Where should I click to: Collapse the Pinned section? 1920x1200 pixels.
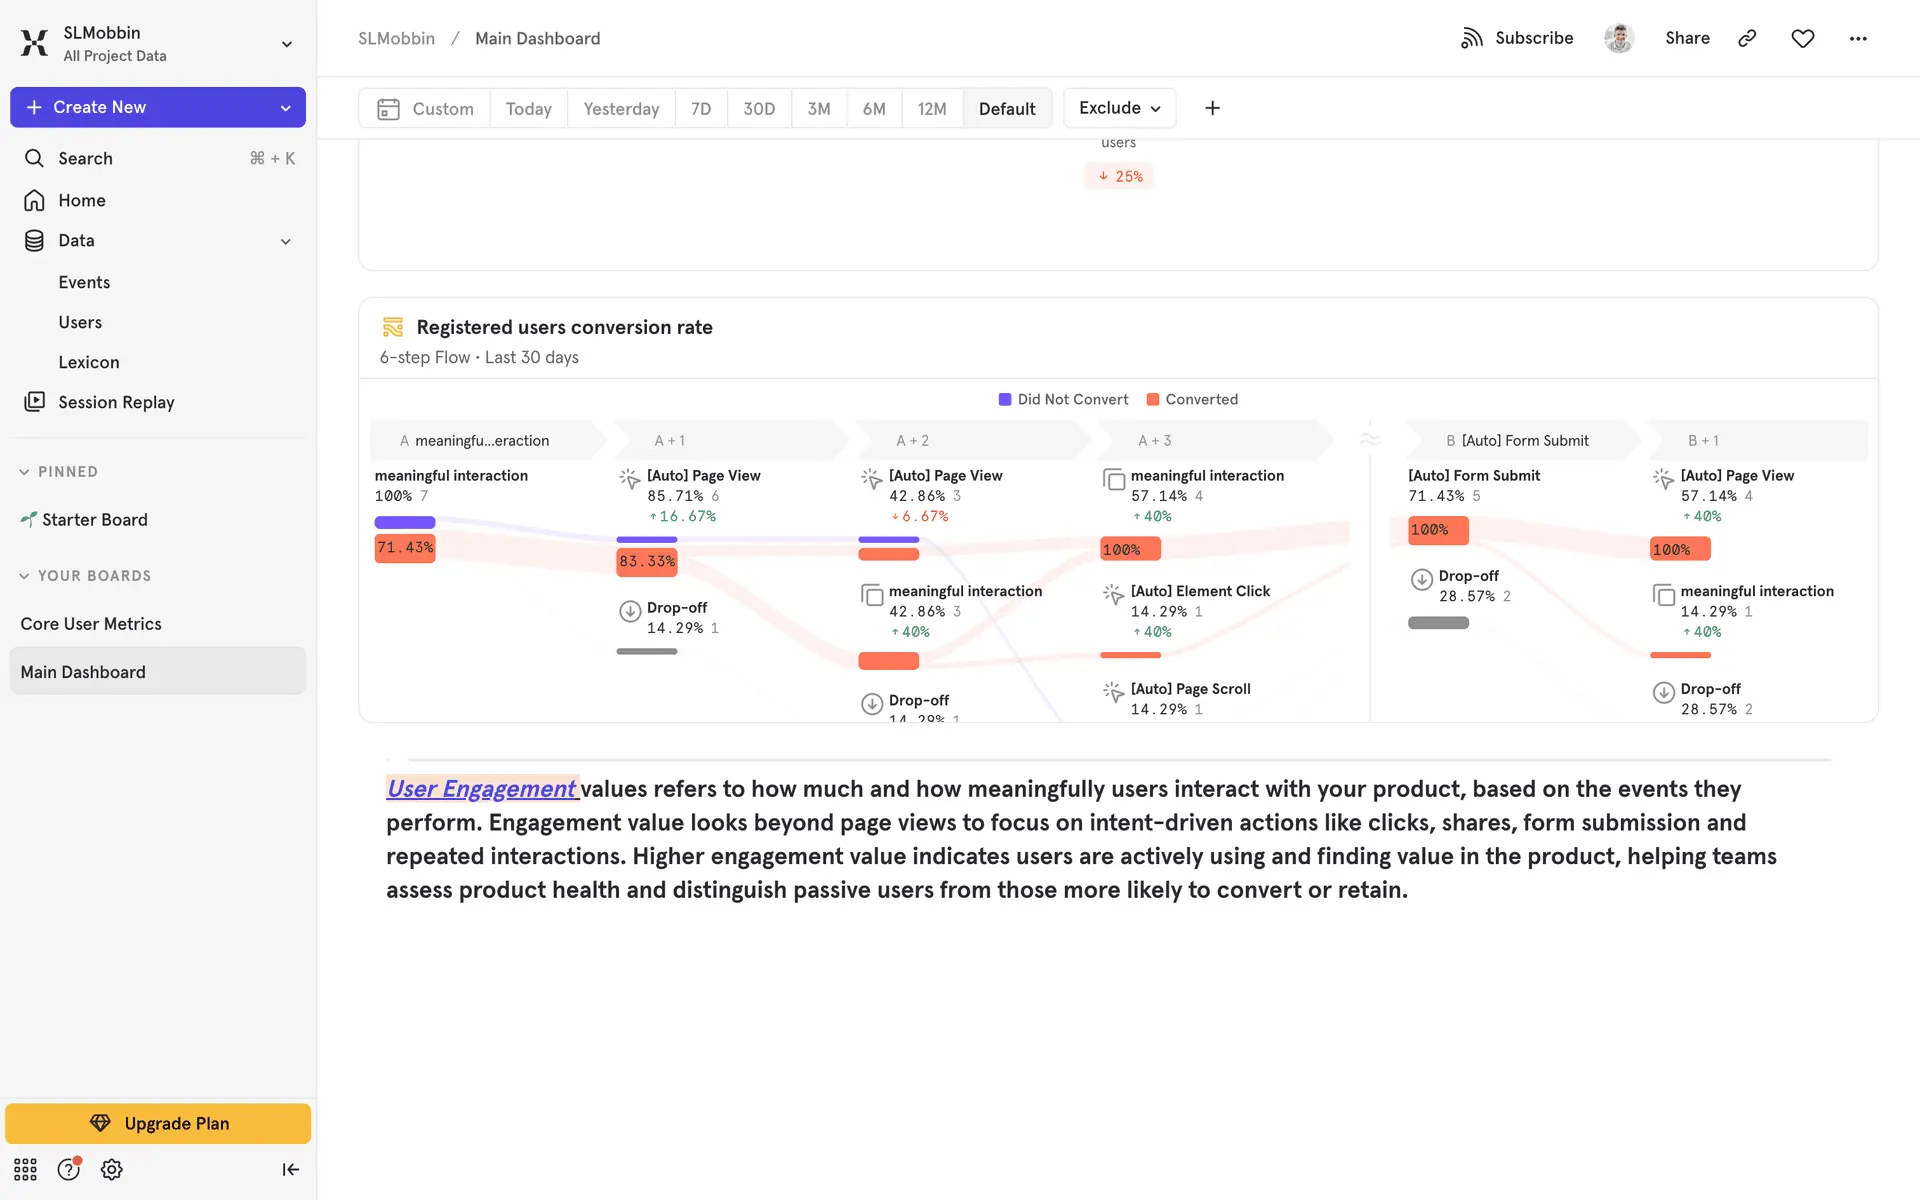[x=24, y=472]
